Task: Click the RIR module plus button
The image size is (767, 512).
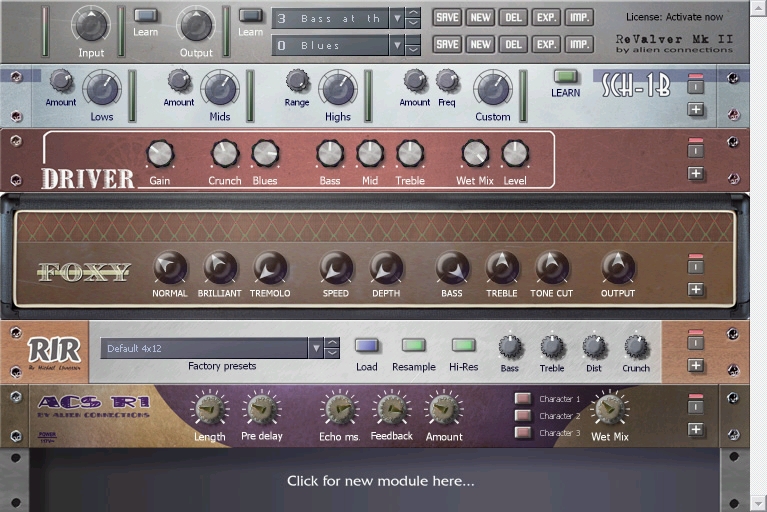Action: [696, 365]
